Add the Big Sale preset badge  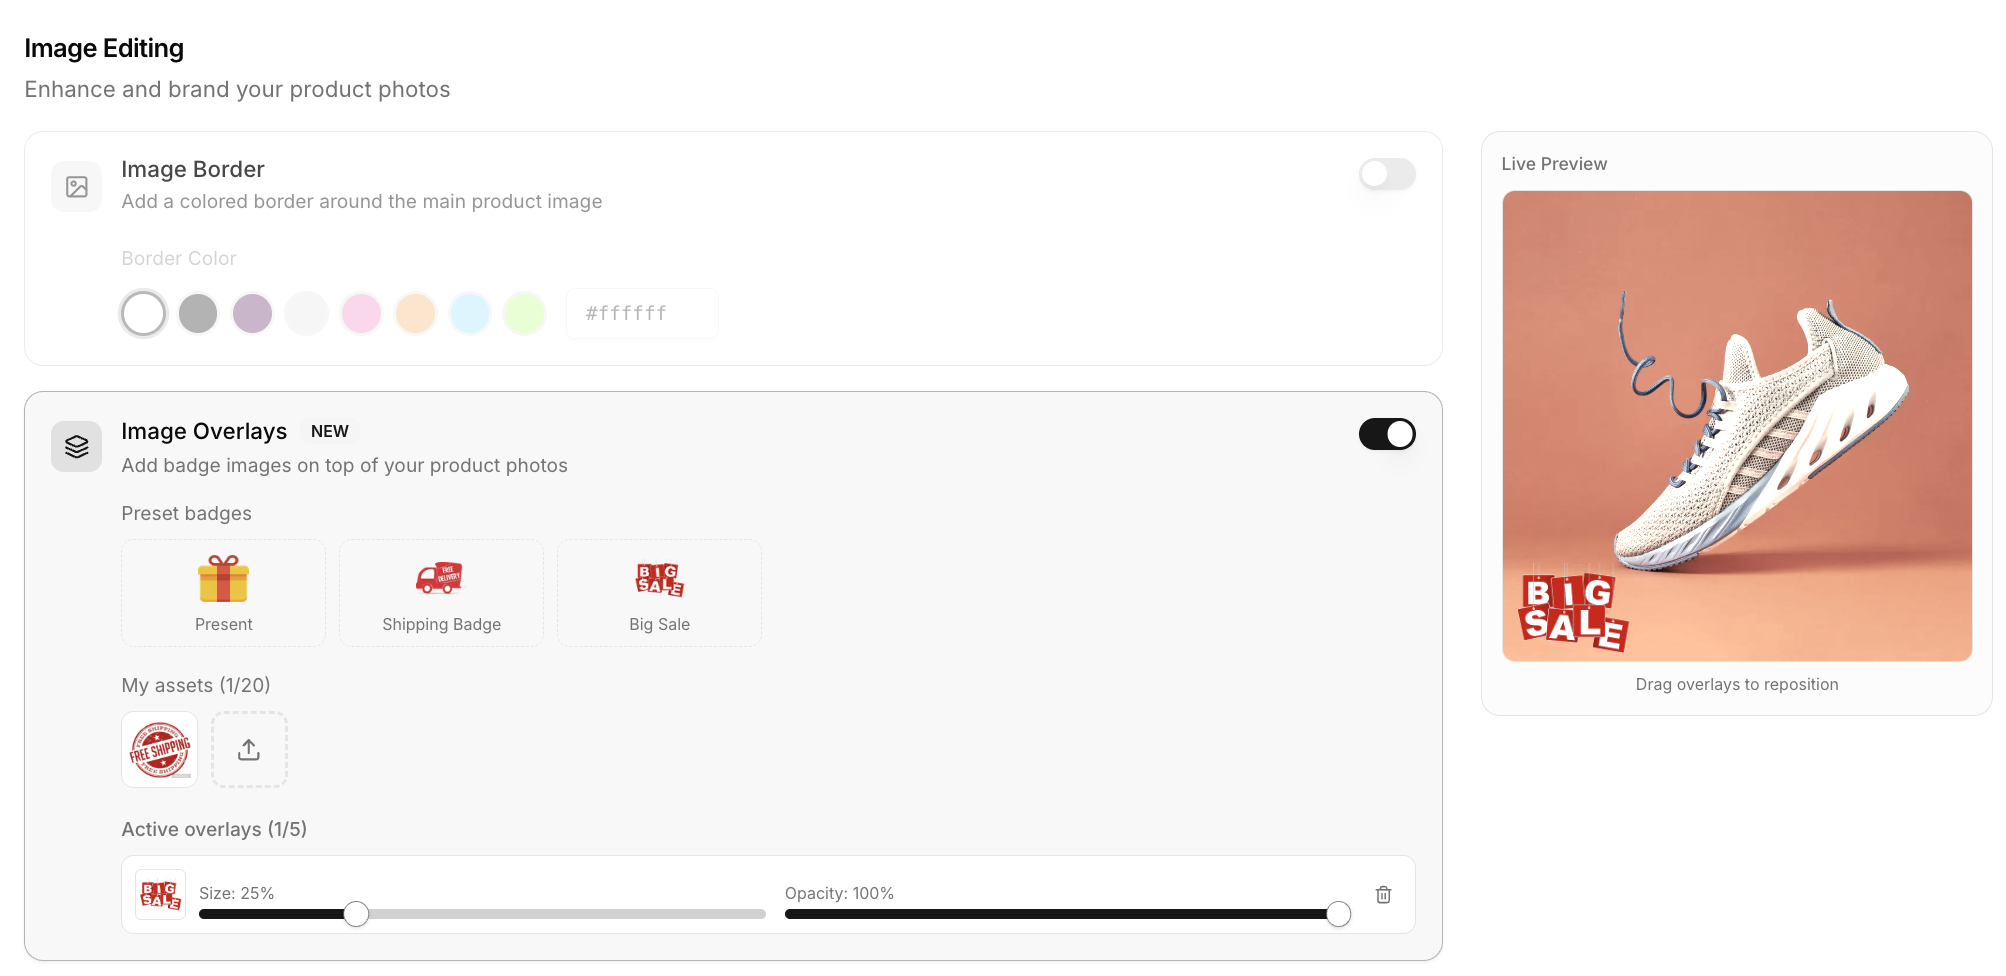(659, 592)
